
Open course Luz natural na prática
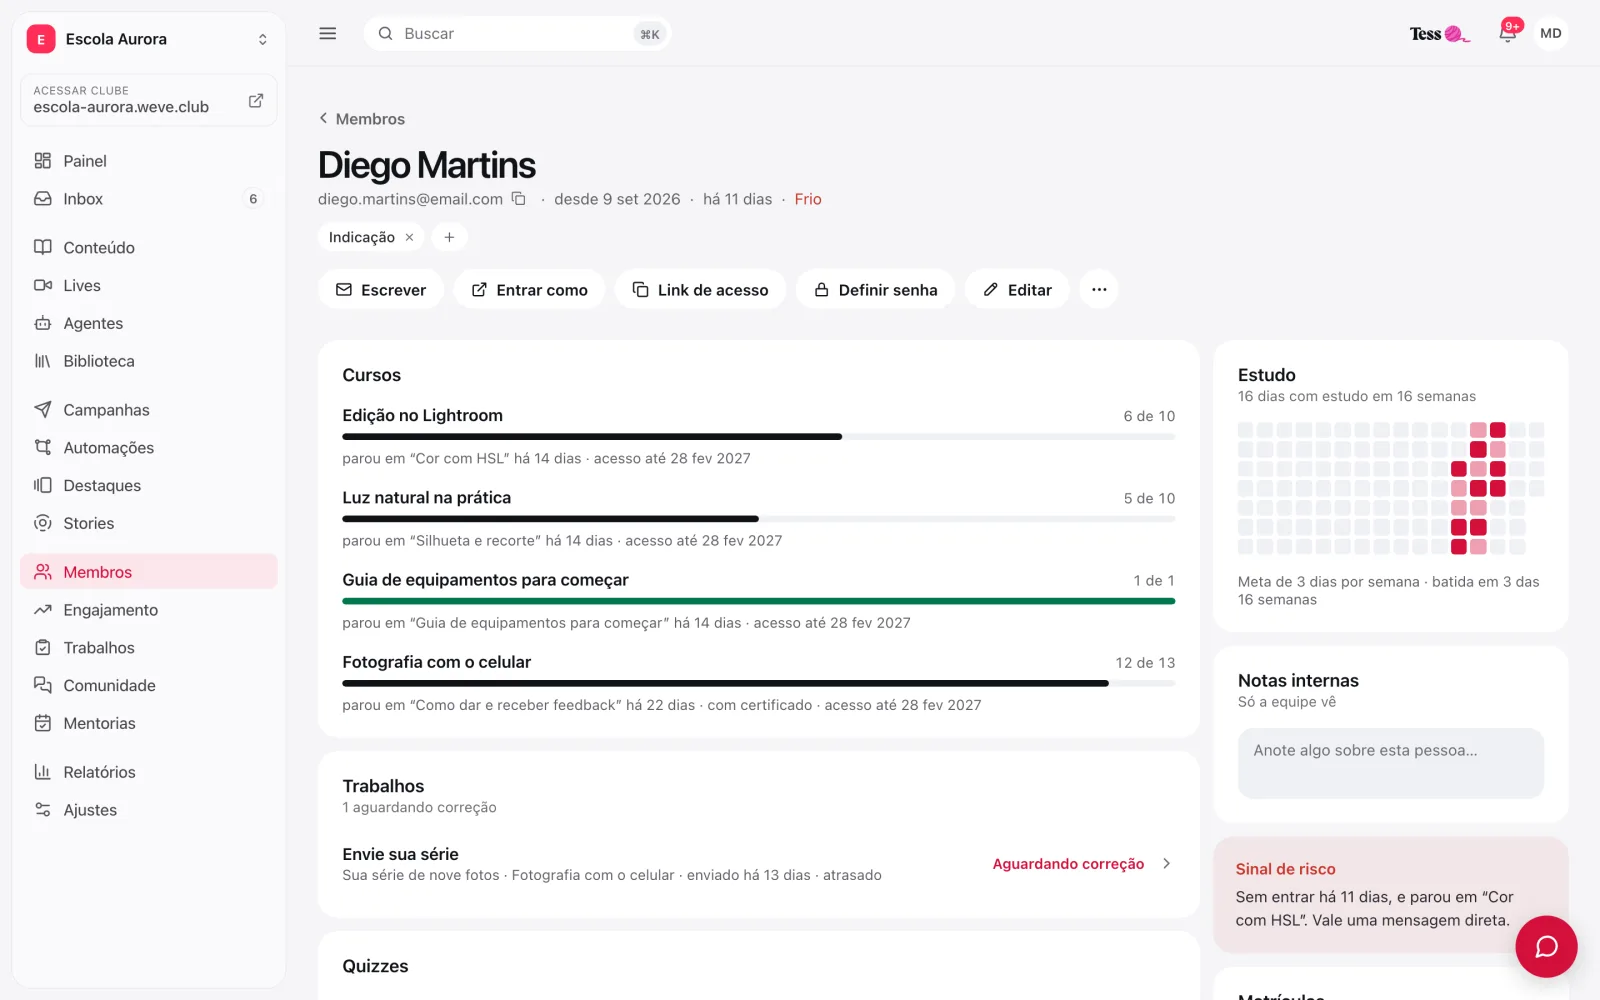426,498
